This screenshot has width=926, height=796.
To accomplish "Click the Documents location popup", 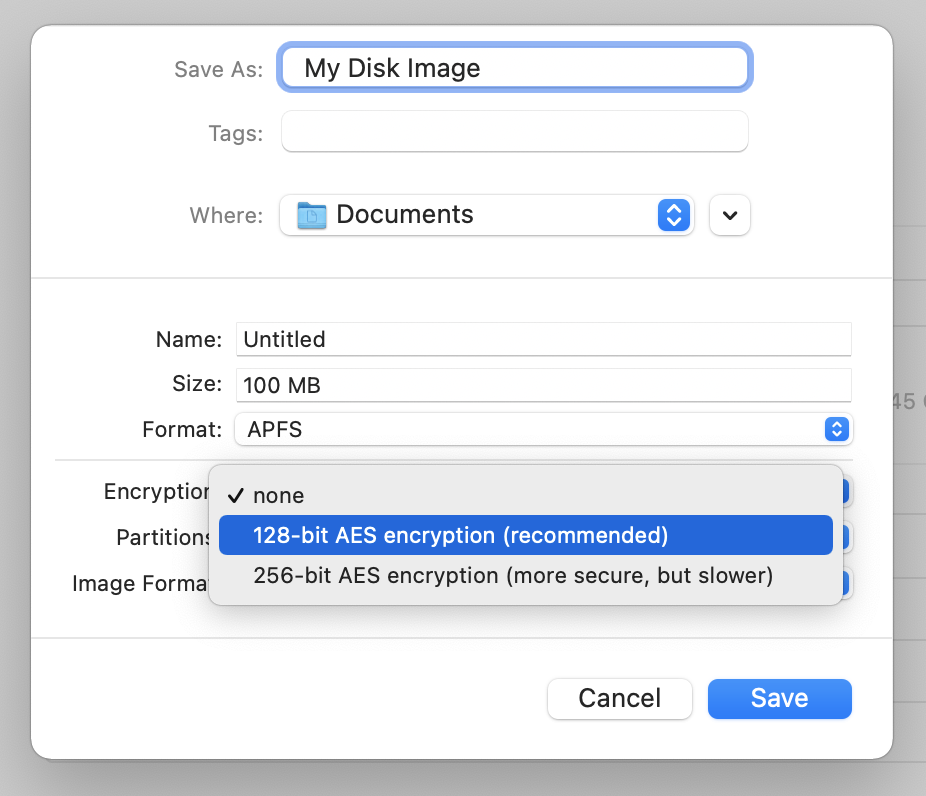I will 487,215.
